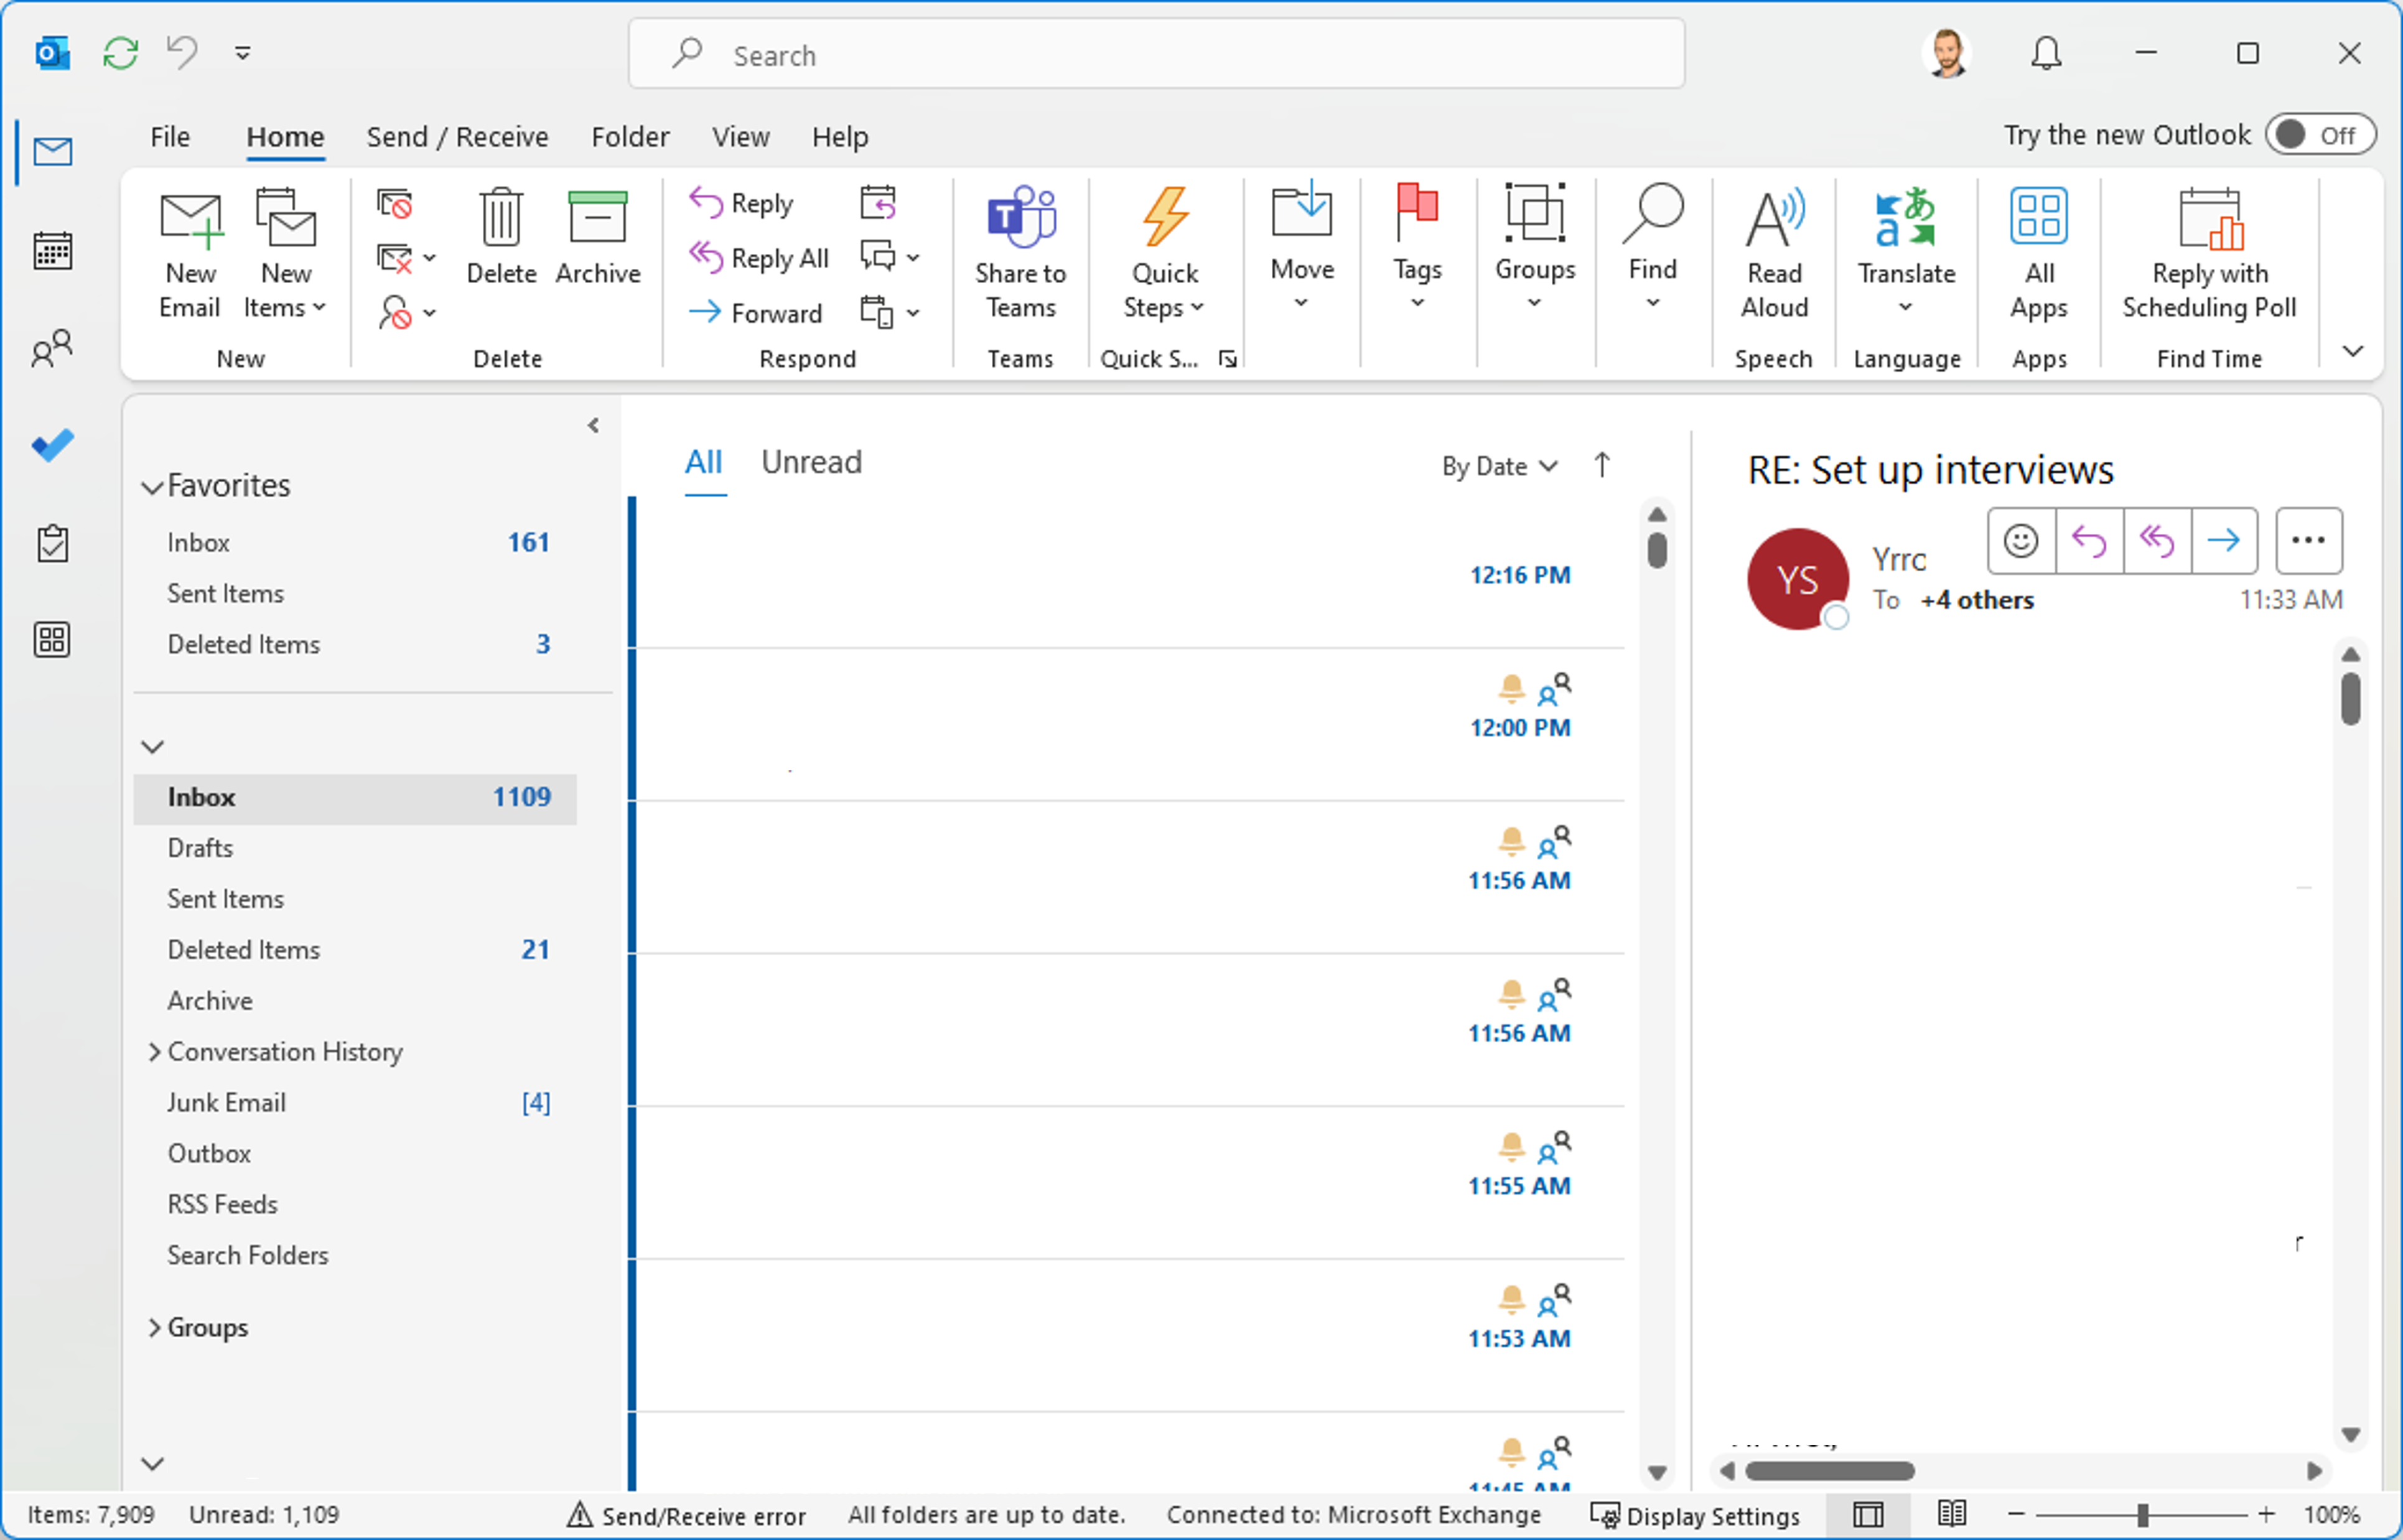Viewport: 2403px width, 1540px height.
Task: Click Reply with Scheduling Poll
Action: tap(2209, 255)
